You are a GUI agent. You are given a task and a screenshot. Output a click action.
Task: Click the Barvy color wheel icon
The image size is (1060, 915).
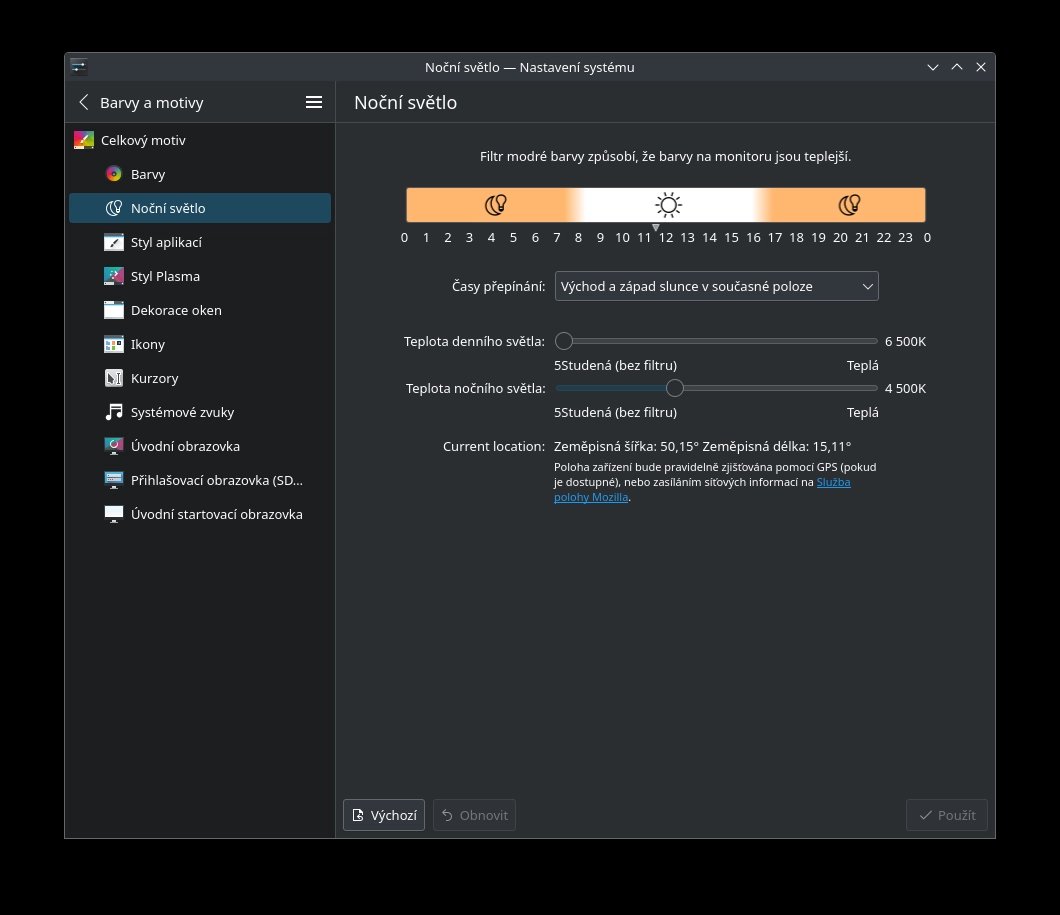pyautogui.click(x=114, y=174)
